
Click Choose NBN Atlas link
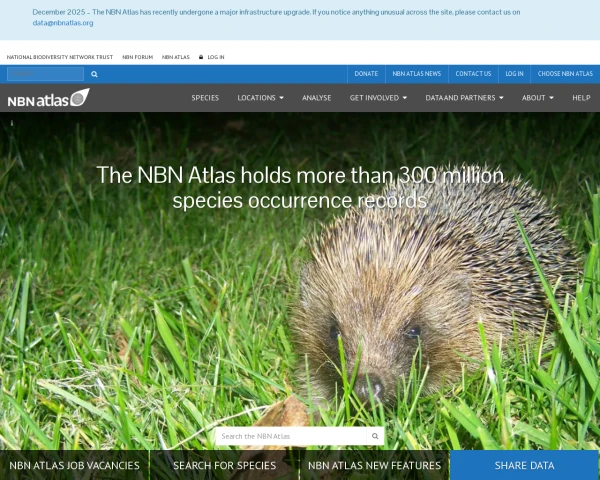565,74
